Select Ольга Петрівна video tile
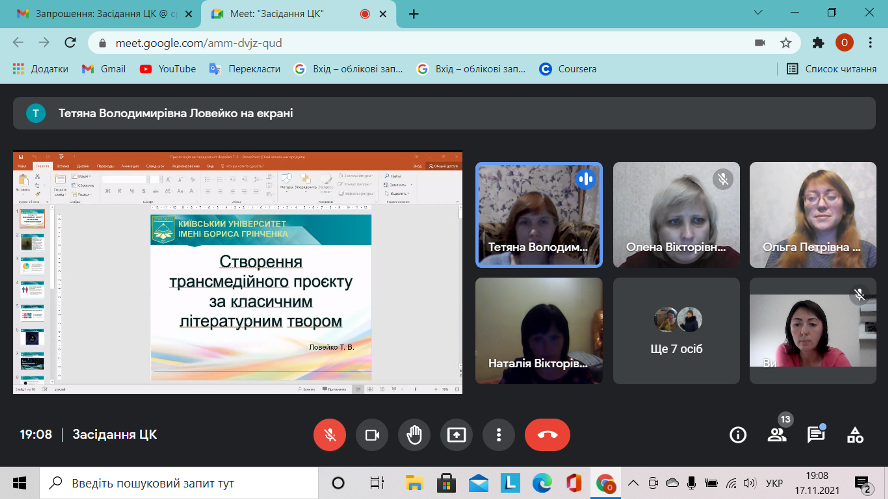The height and width of the screenshot is (499, 888). [813, 215]
